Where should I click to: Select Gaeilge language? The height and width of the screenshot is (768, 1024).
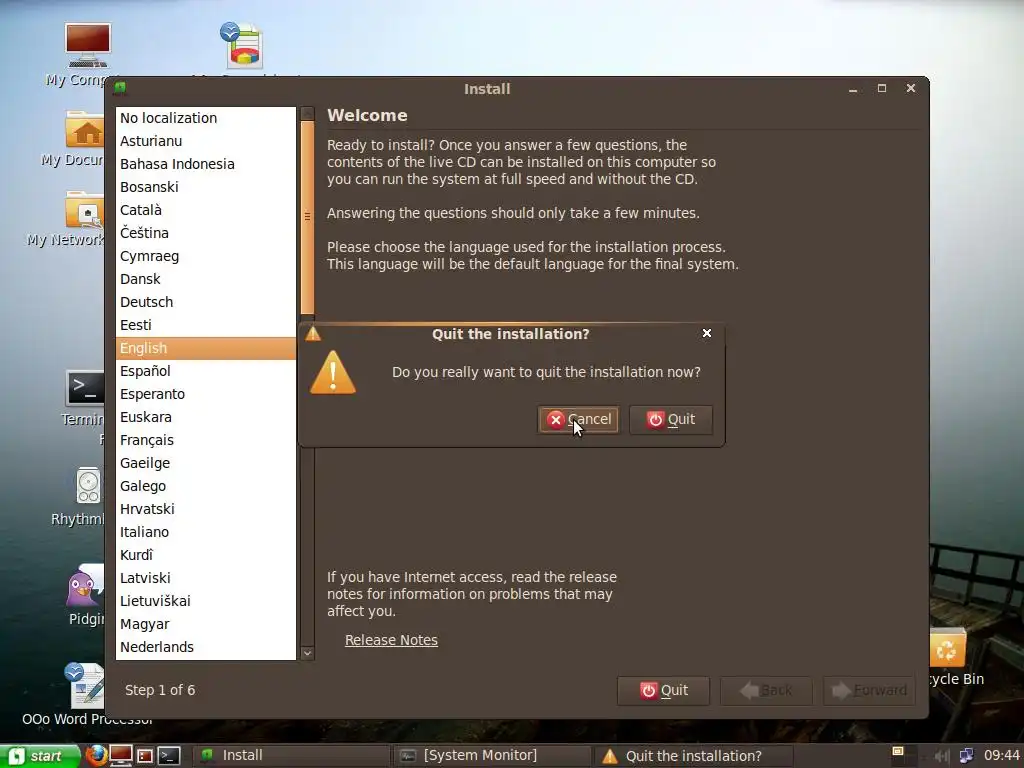click(x=206, y=463)
